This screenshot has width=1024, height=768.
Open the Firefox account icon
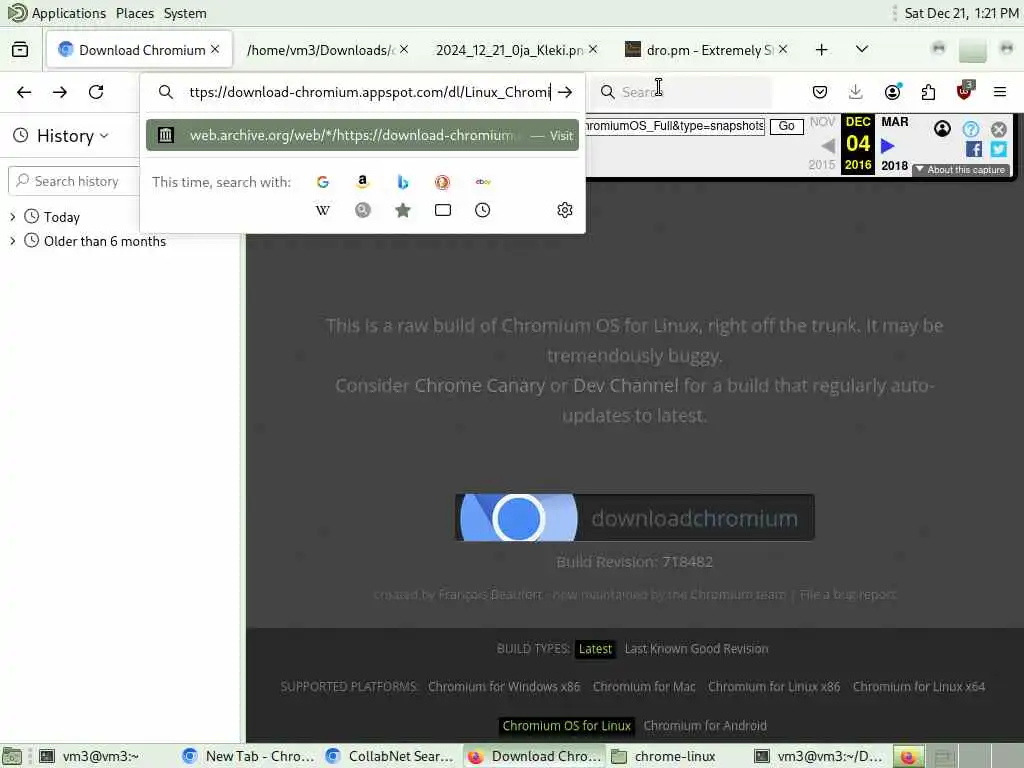[893, 92]
